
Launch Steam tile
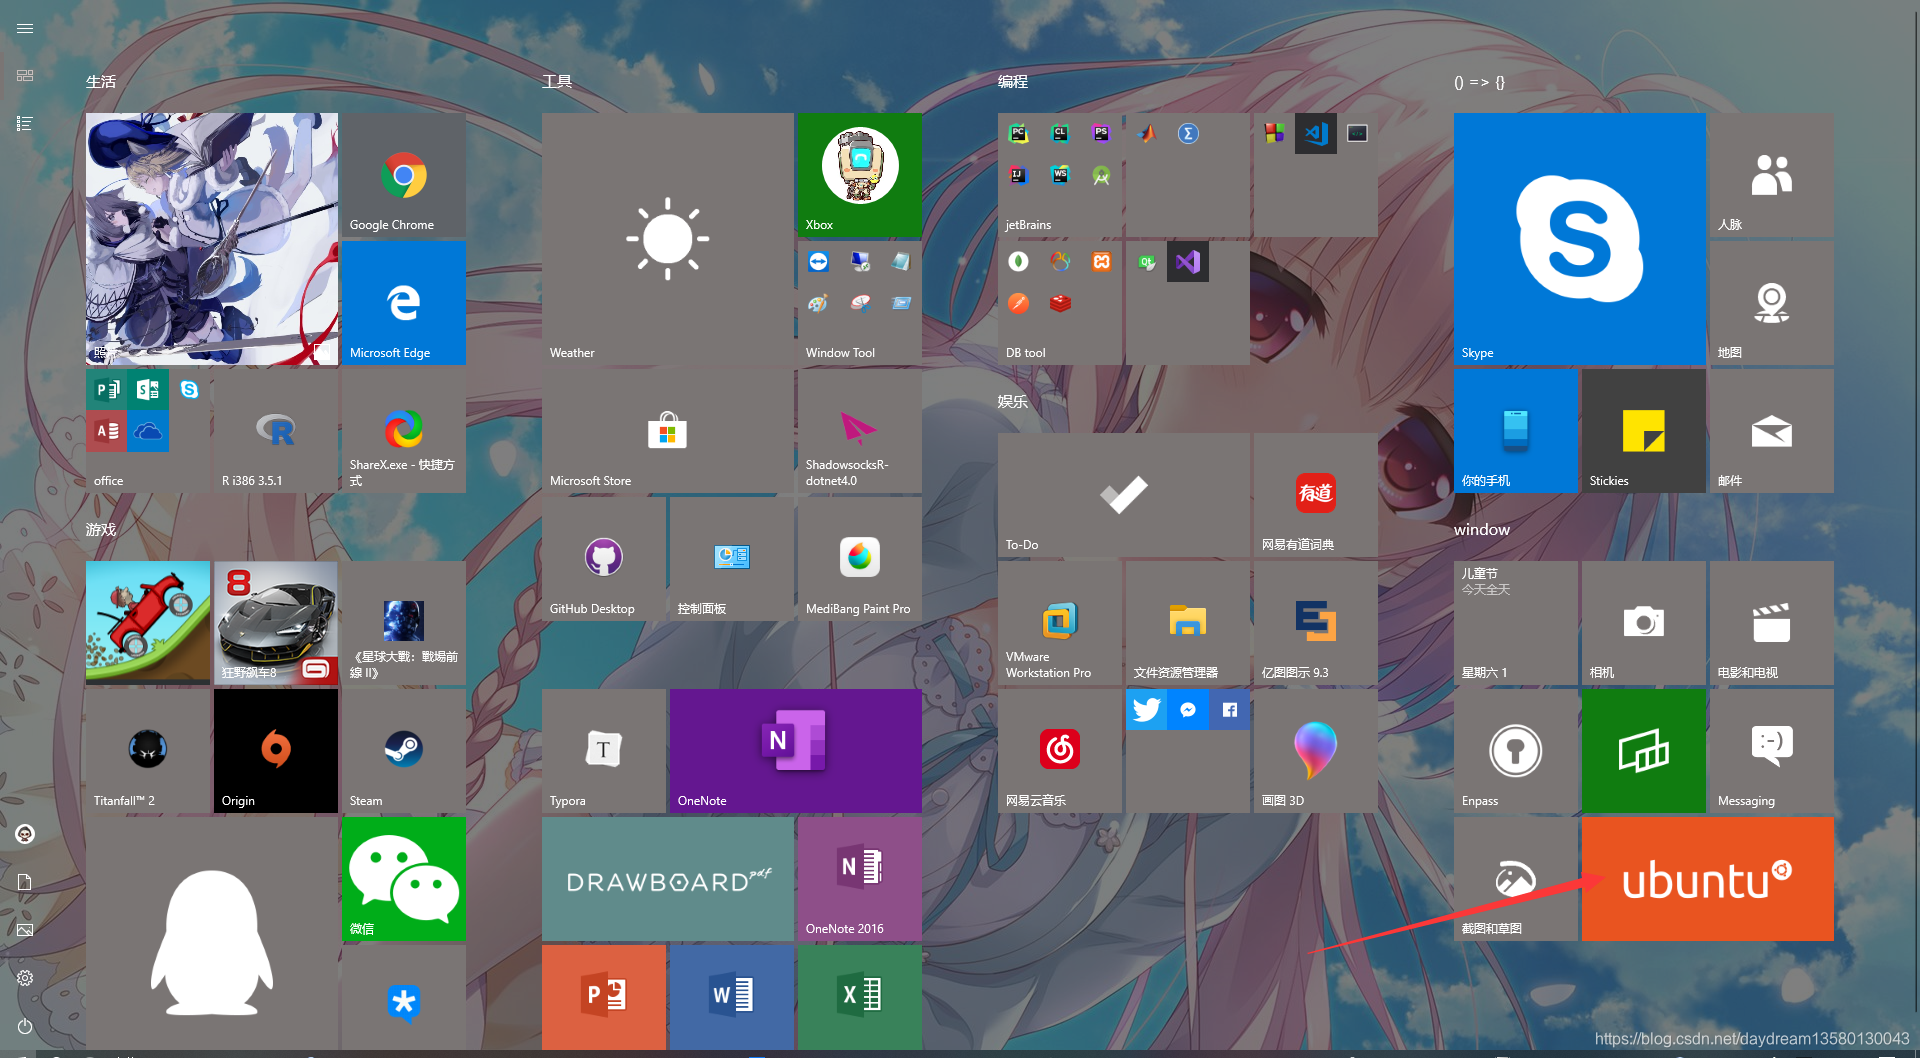point(404,751)
